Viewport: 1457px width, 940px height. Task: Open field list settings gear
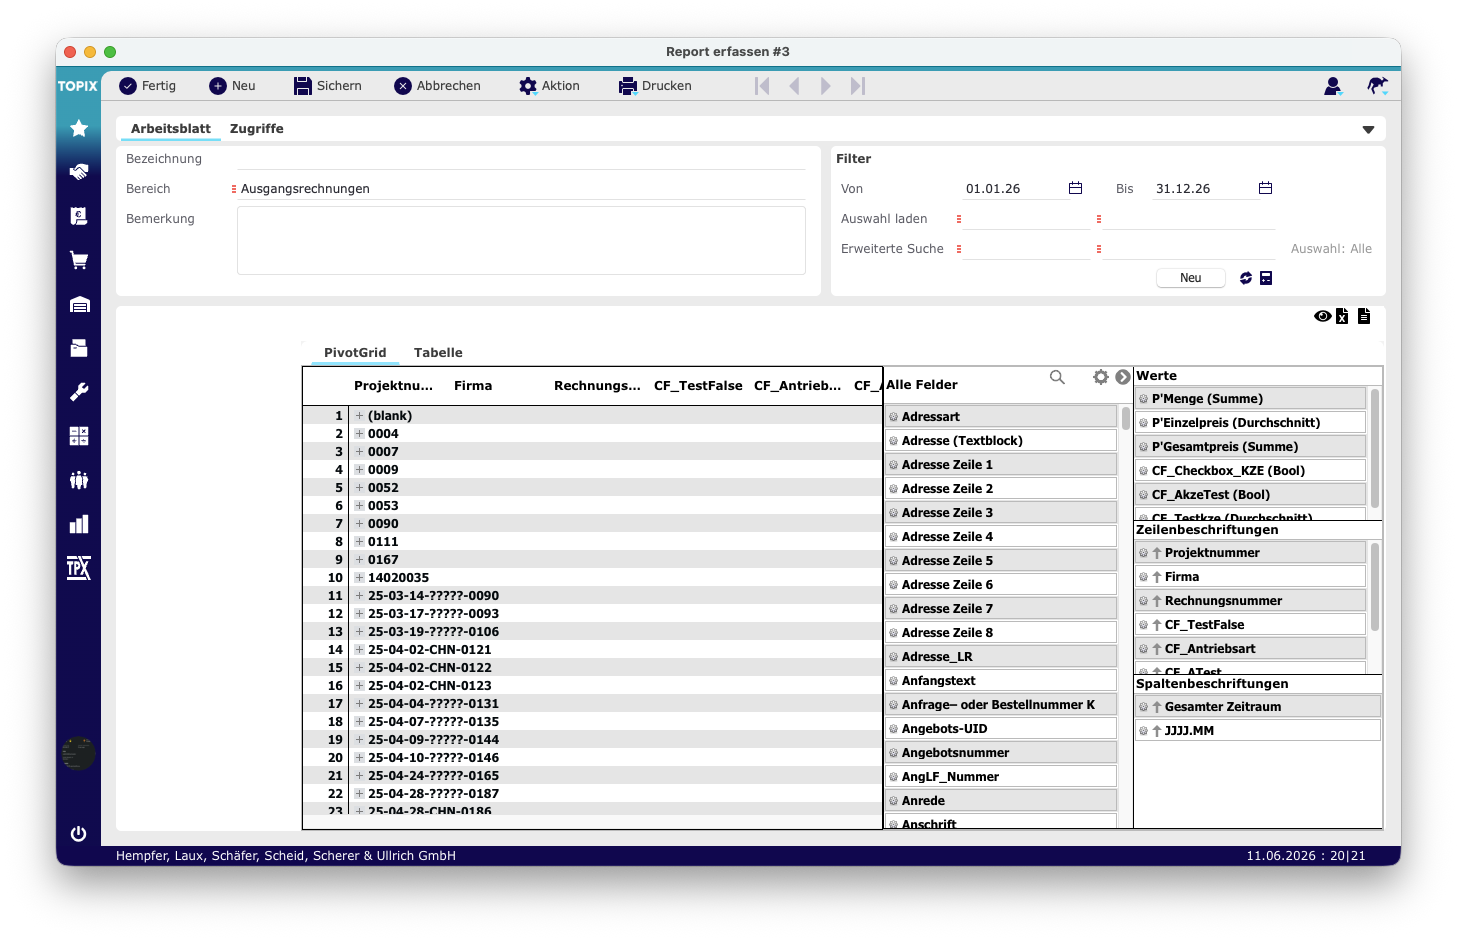tap(1101, 377)
